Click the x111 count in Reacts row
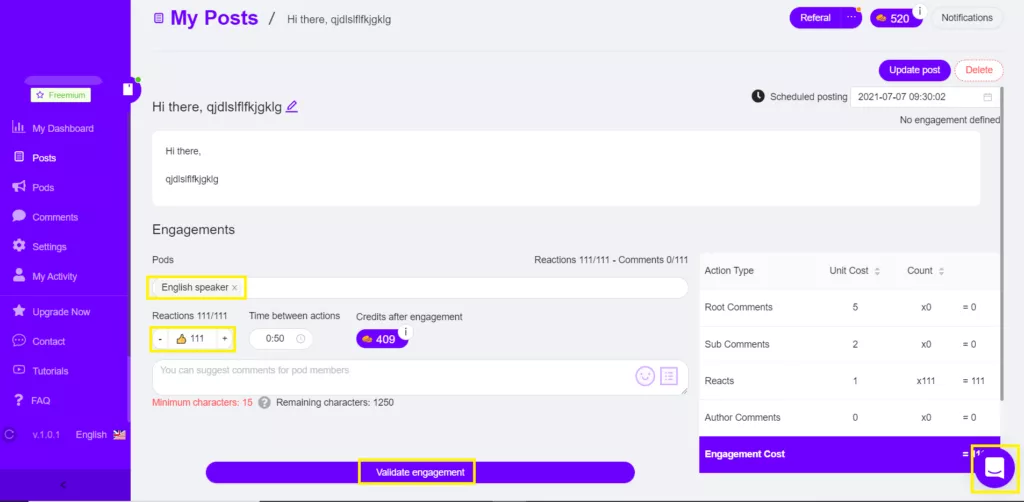This screenshot has height=502, width=1024. tap(925, 381)
